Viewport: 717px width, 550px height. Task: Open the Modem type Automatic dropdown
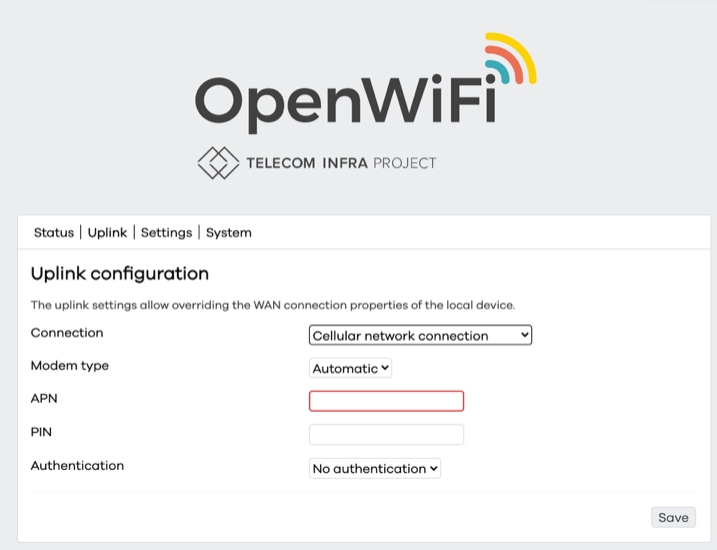[351, 368]
